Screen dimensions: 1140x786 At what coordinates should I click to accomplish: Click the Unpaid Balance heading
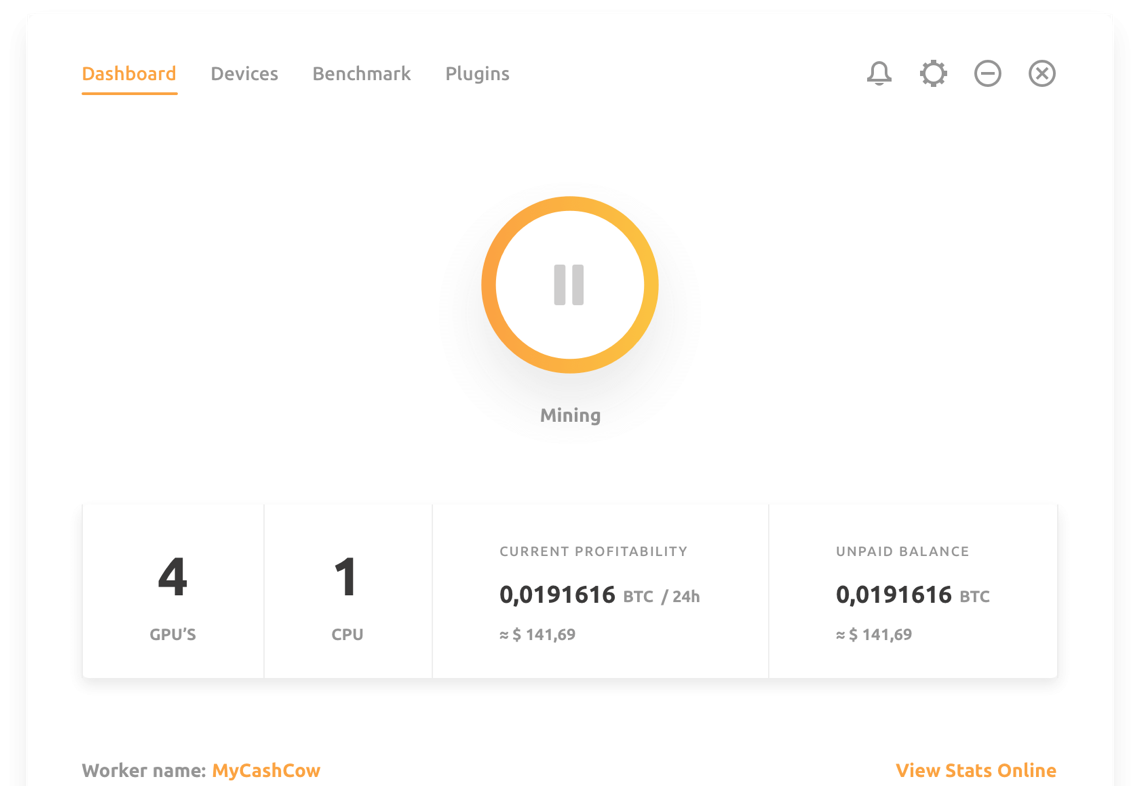(902, 551)
